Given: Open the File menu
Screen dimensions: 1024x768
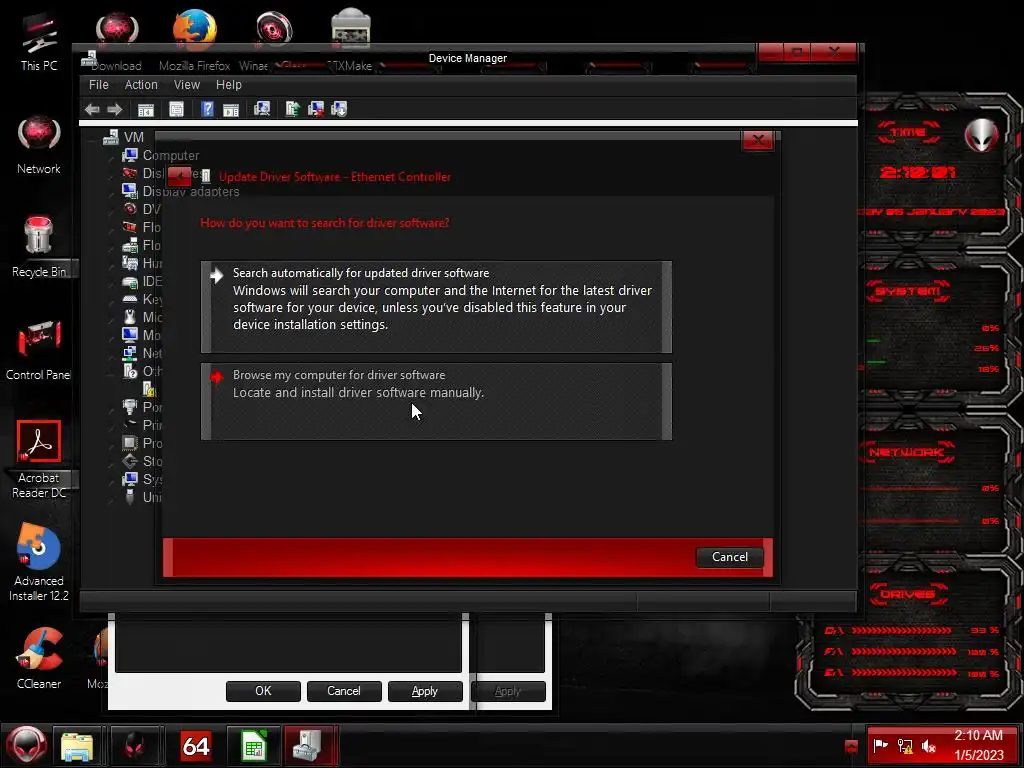Looking at the screenshot, I should (99, 85).
